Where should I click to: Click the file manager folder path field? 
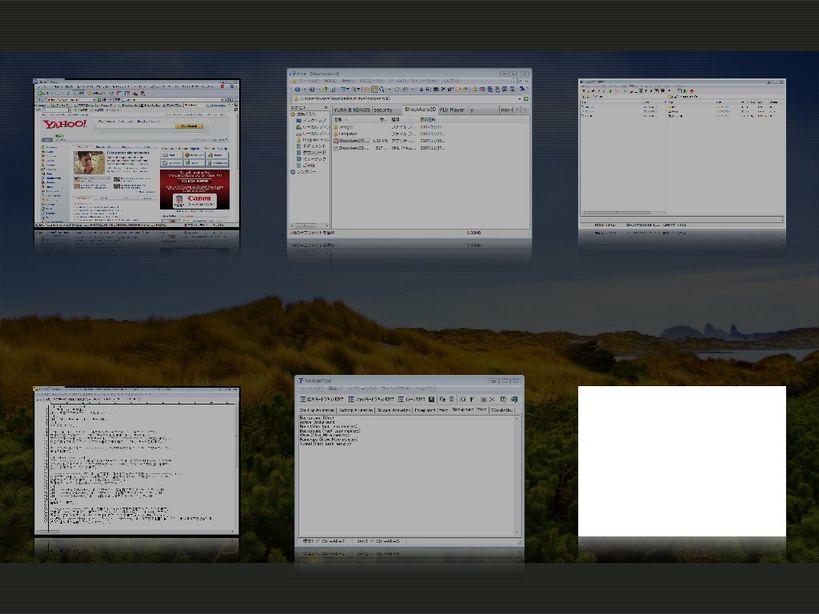[406, 98]
